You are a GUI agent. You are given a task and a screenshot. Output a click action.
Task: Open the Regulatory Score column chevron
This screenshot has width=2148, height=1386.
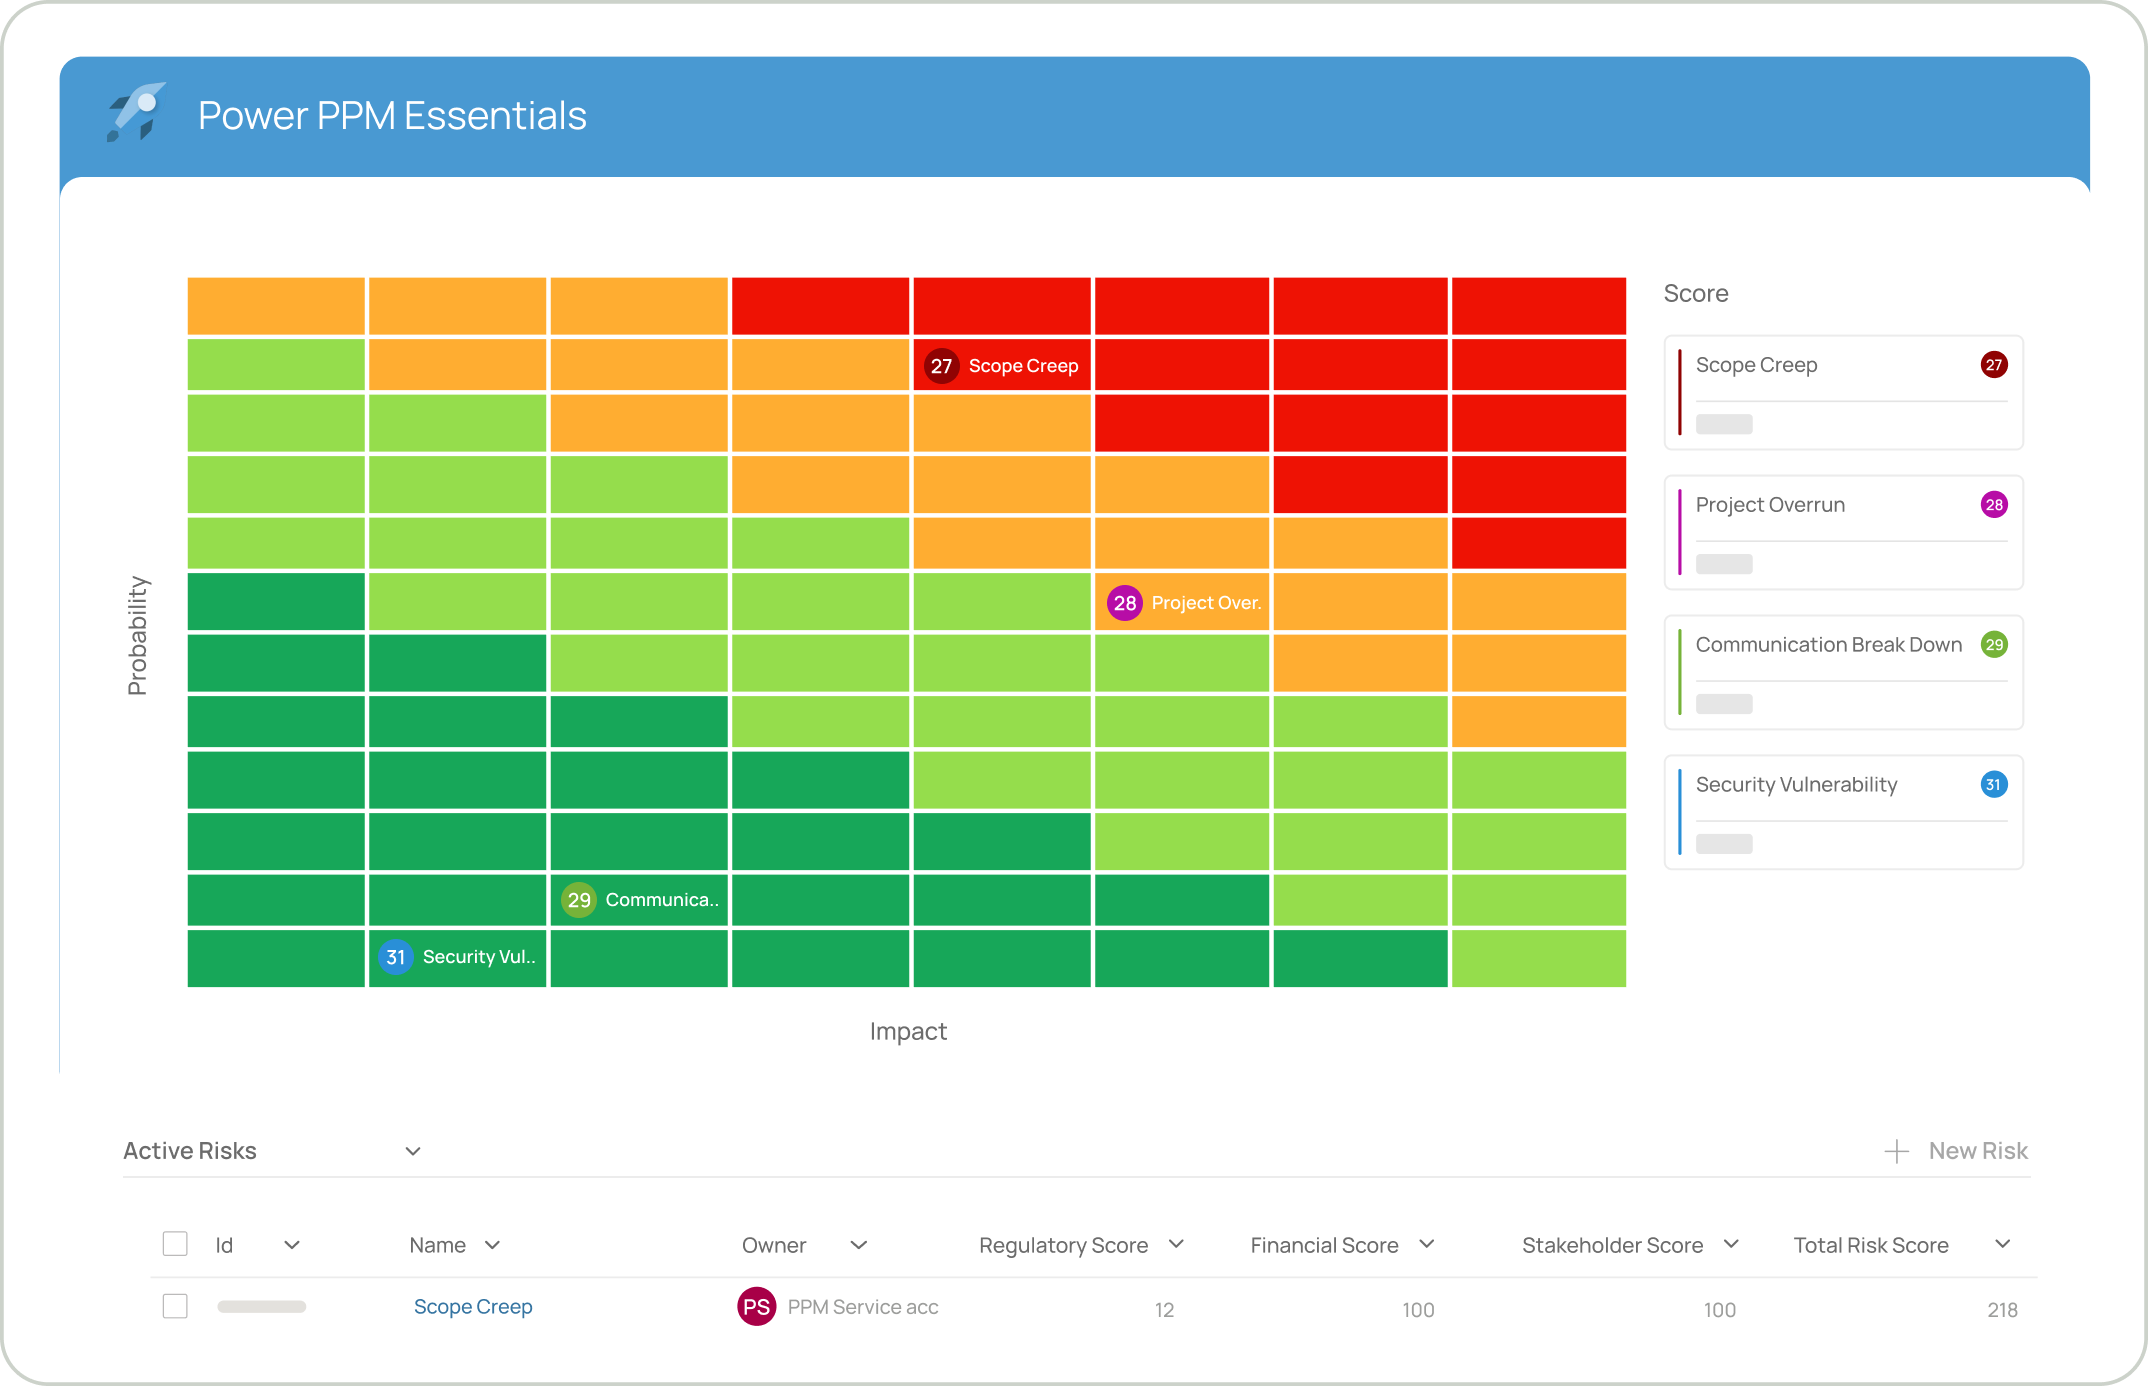click(x=1176, y=1244)
